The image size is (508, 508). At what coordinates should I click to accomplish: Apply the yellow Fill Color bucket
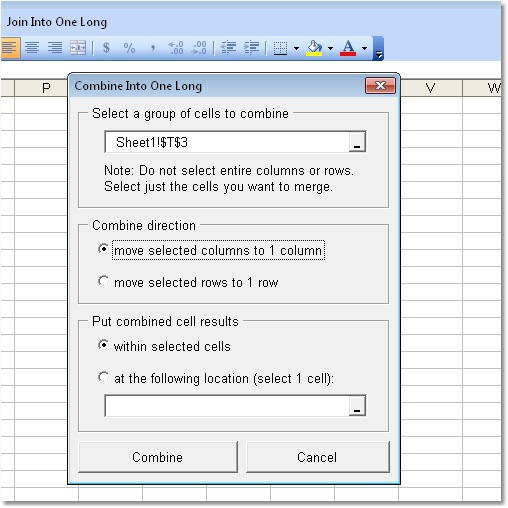click(x=314, y=48)
